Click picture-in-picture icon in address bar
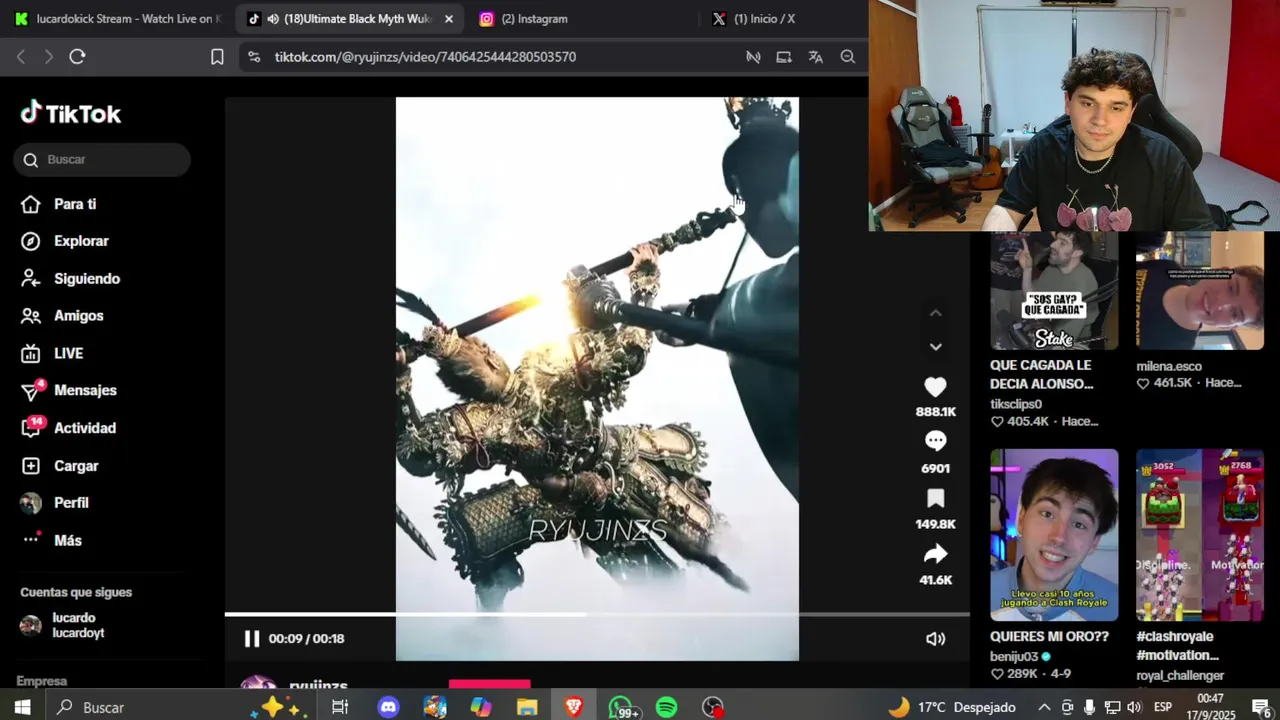The image size is (1280, 720). pos(784,57)
